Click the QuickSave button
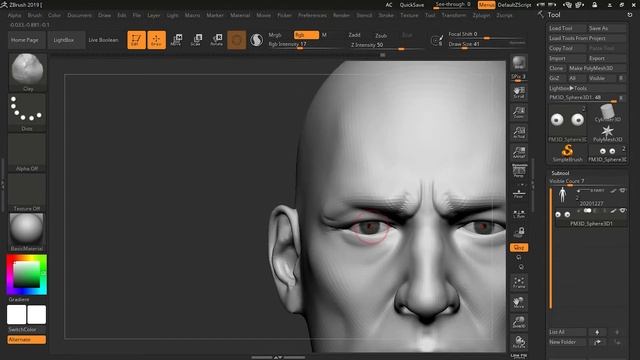640x360 pixels. 411,5
